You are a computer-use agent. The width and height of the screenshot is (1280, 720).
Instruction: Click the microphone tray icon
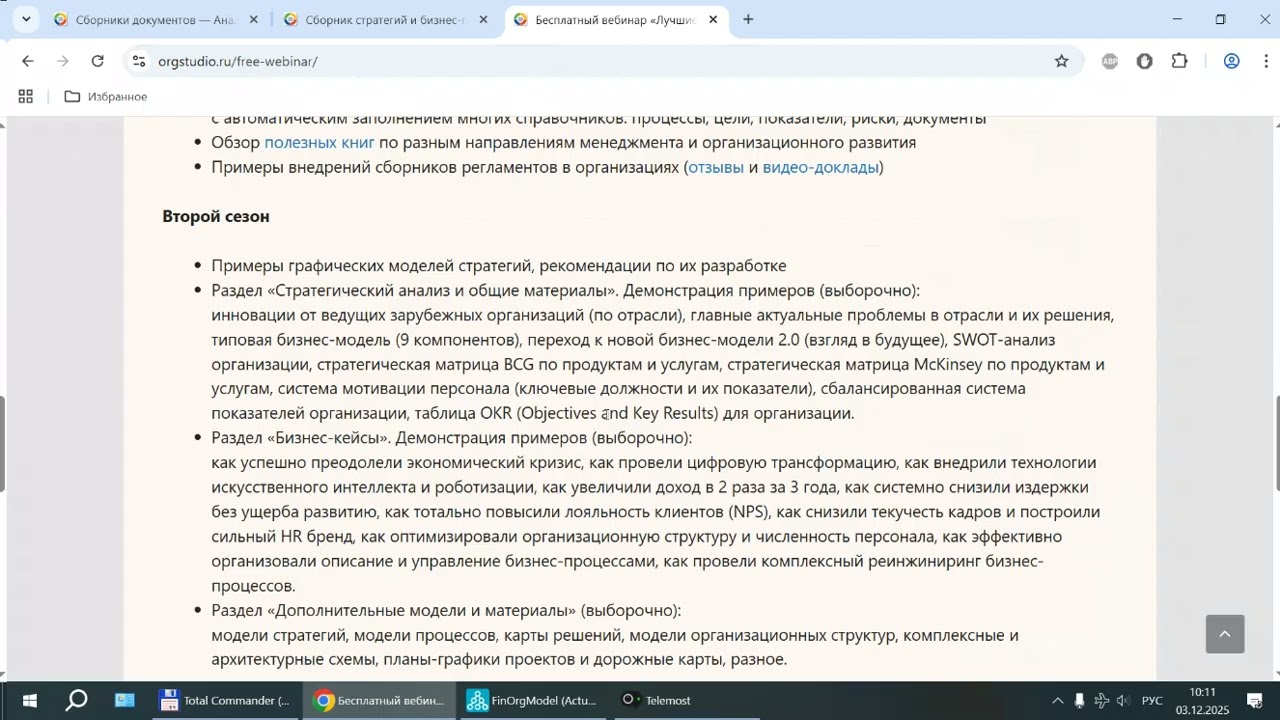click(1079, 700)
